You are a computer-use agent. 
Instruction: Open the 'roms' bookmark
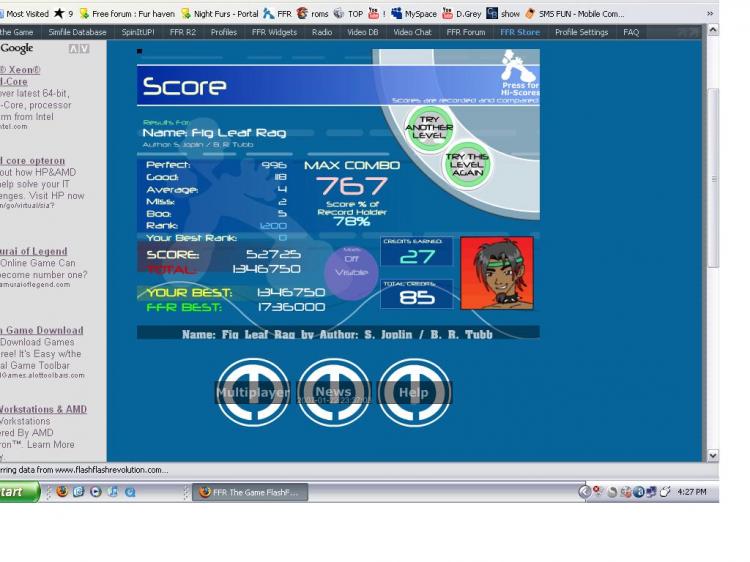(313, 14)
